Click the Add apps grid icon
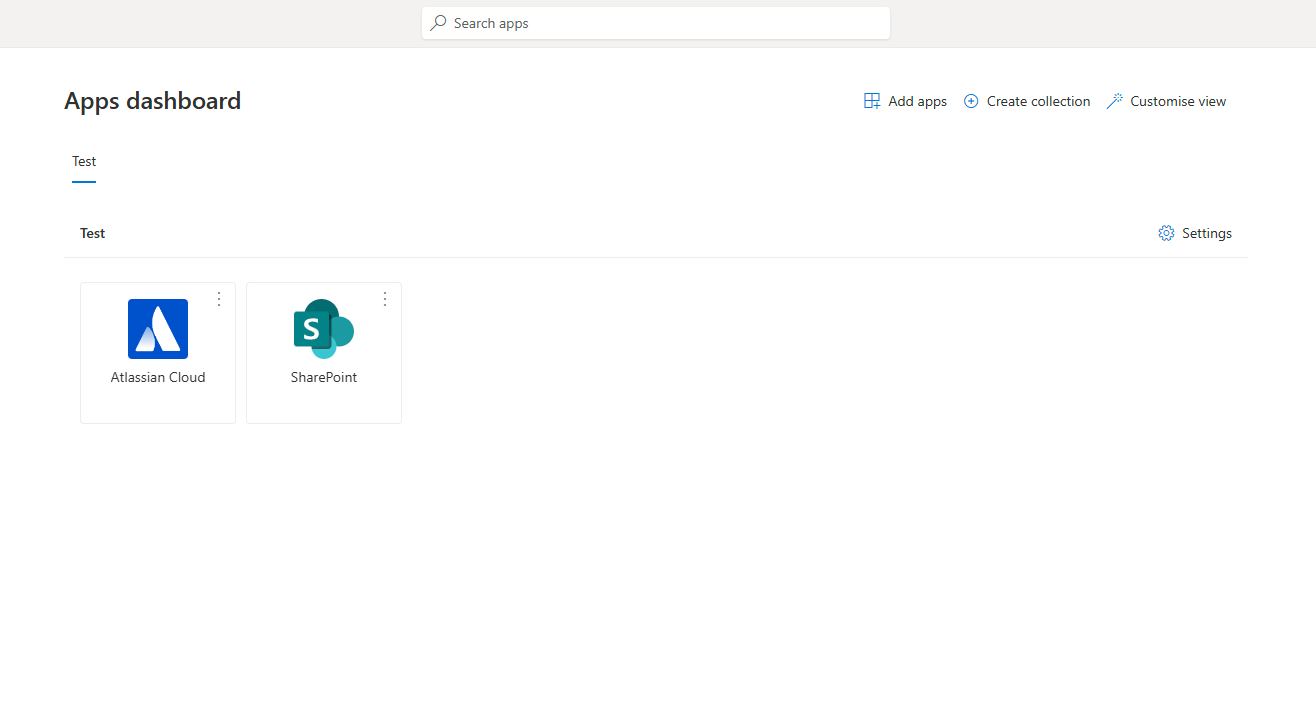The image size is (1316, 703). [x=872, y=101]
